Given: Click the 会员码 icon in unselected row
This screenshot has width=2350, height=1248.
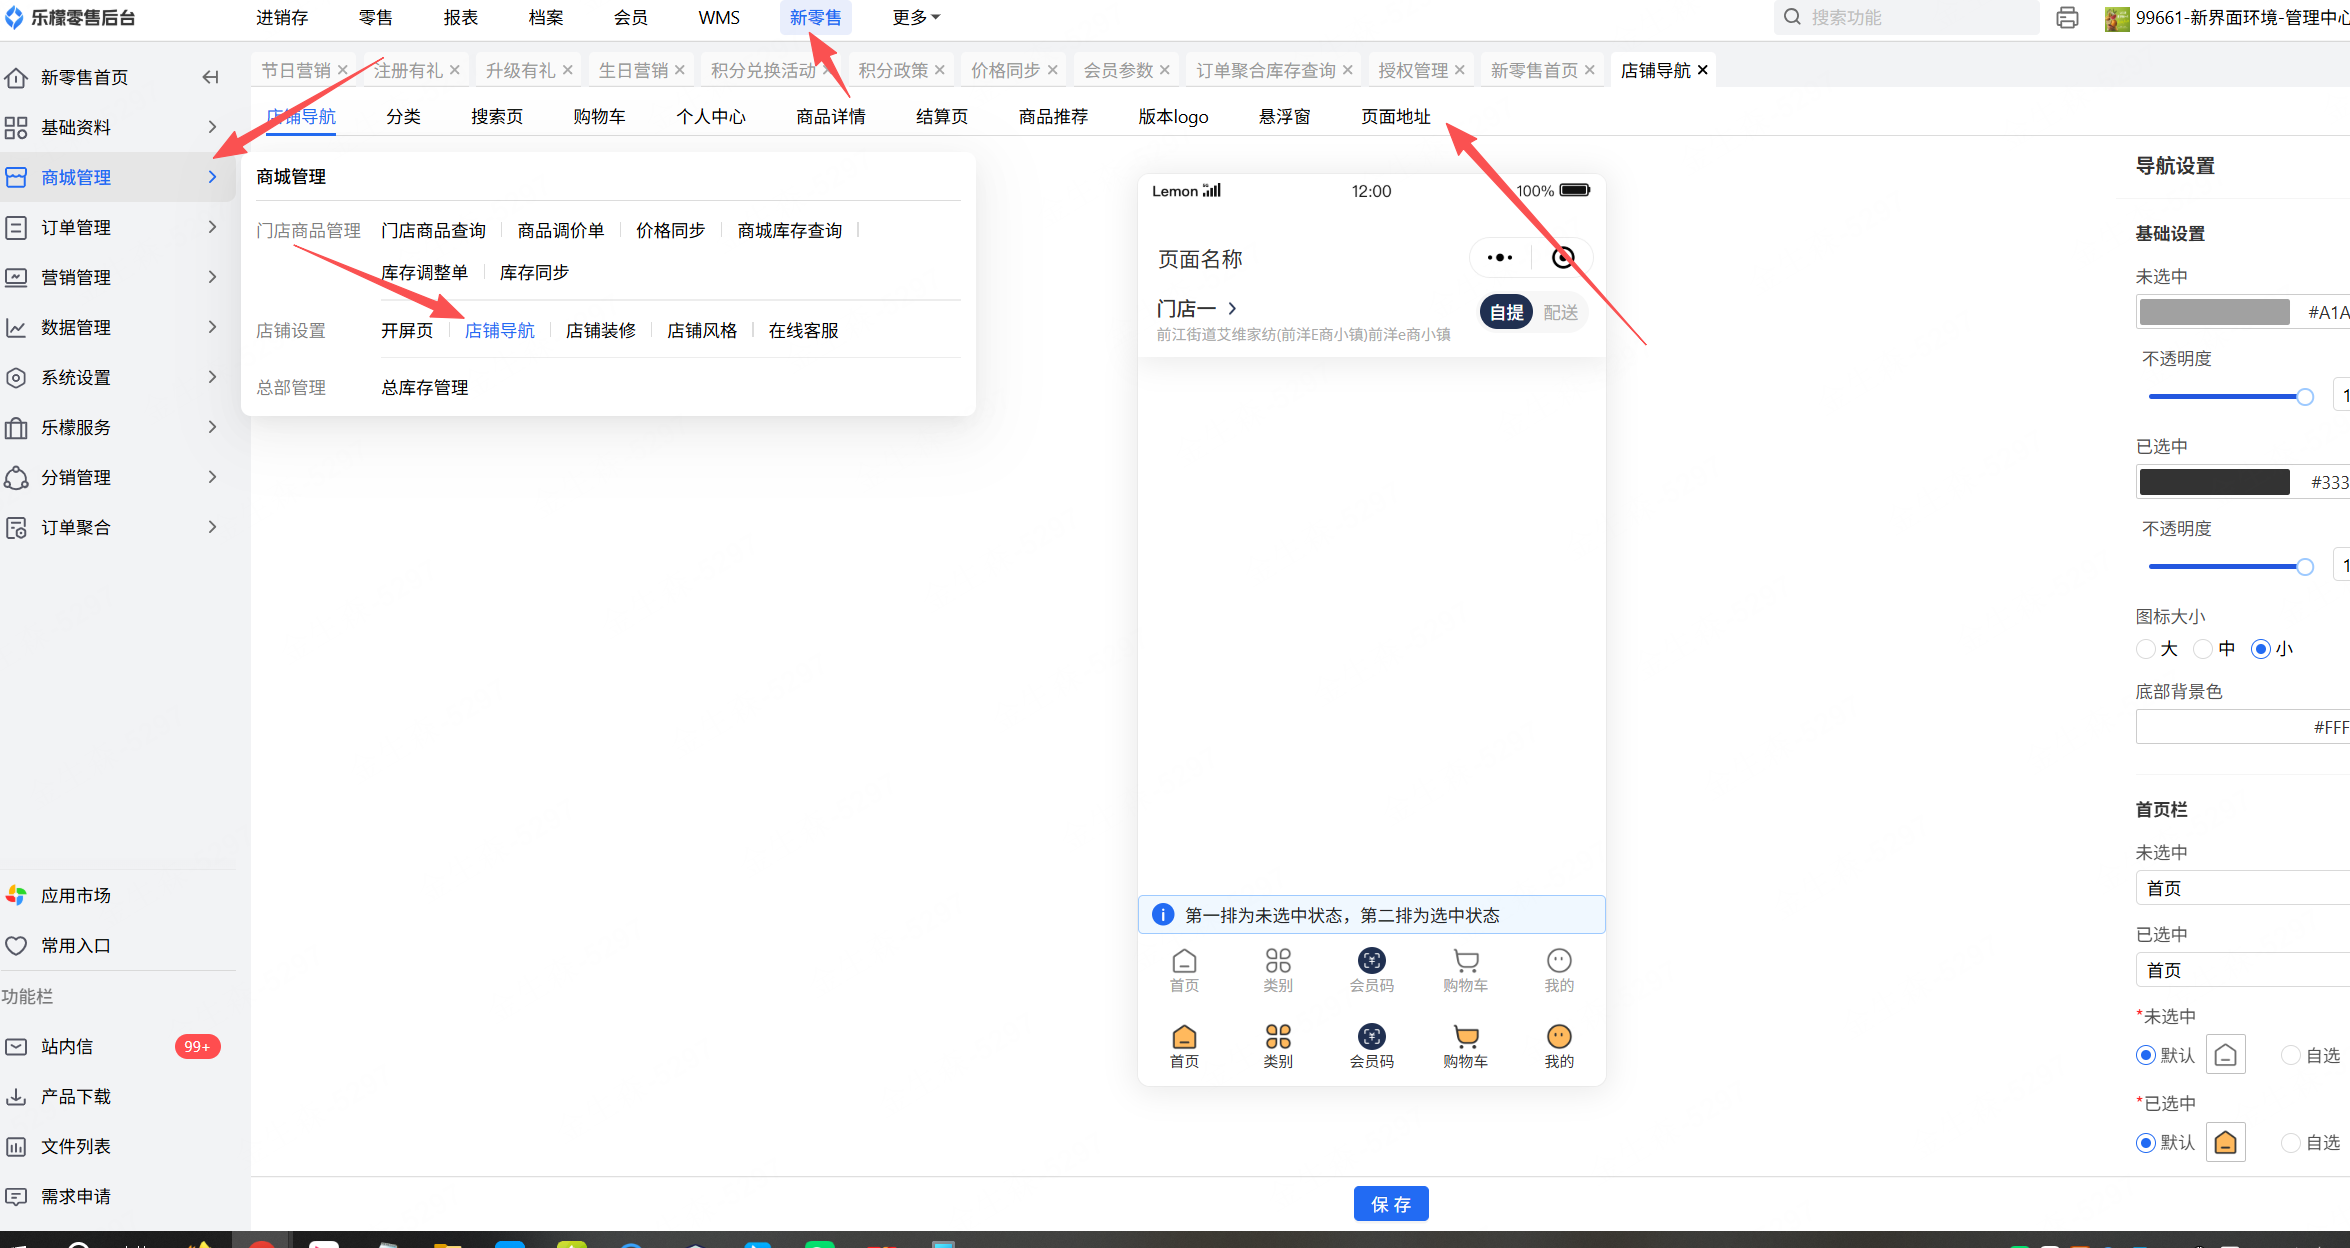Looking at the screenshot, I should [1371, 961].
